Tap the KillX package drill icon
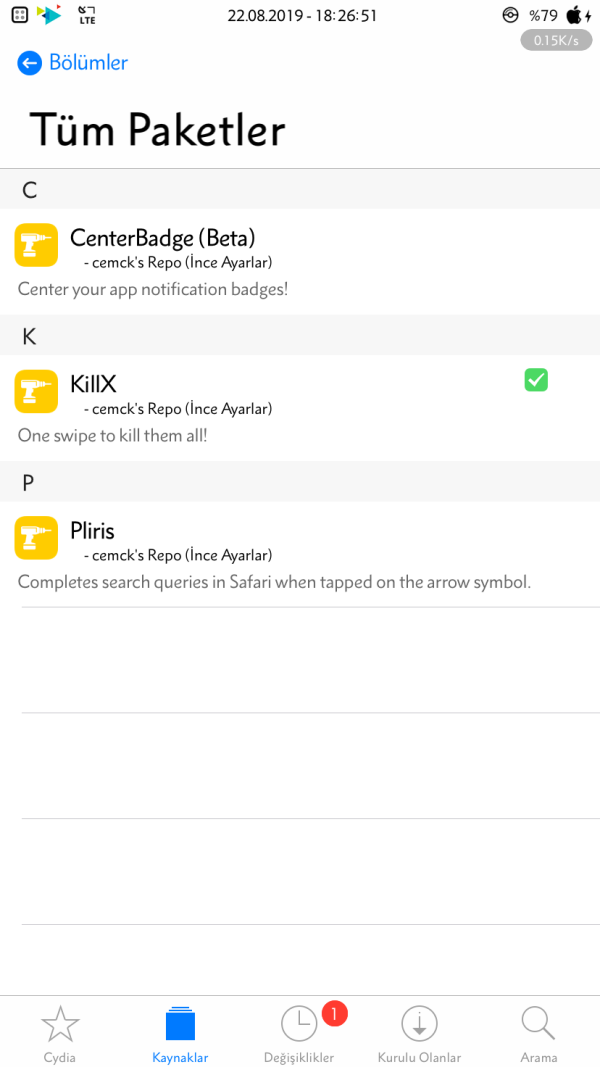Image resolution: width=600 pixels, height=1067 pixels. [36, 391]
